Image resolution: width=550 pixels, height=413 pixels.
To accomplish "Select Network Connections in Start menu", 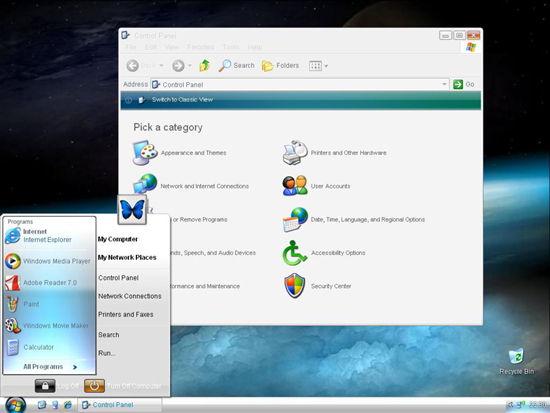I will click(130, 296).
